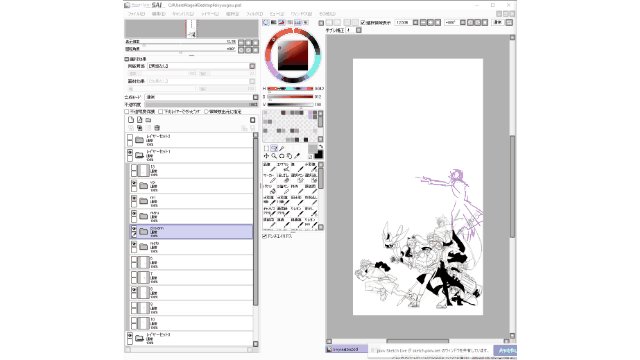Create a new normal layer

131,120
